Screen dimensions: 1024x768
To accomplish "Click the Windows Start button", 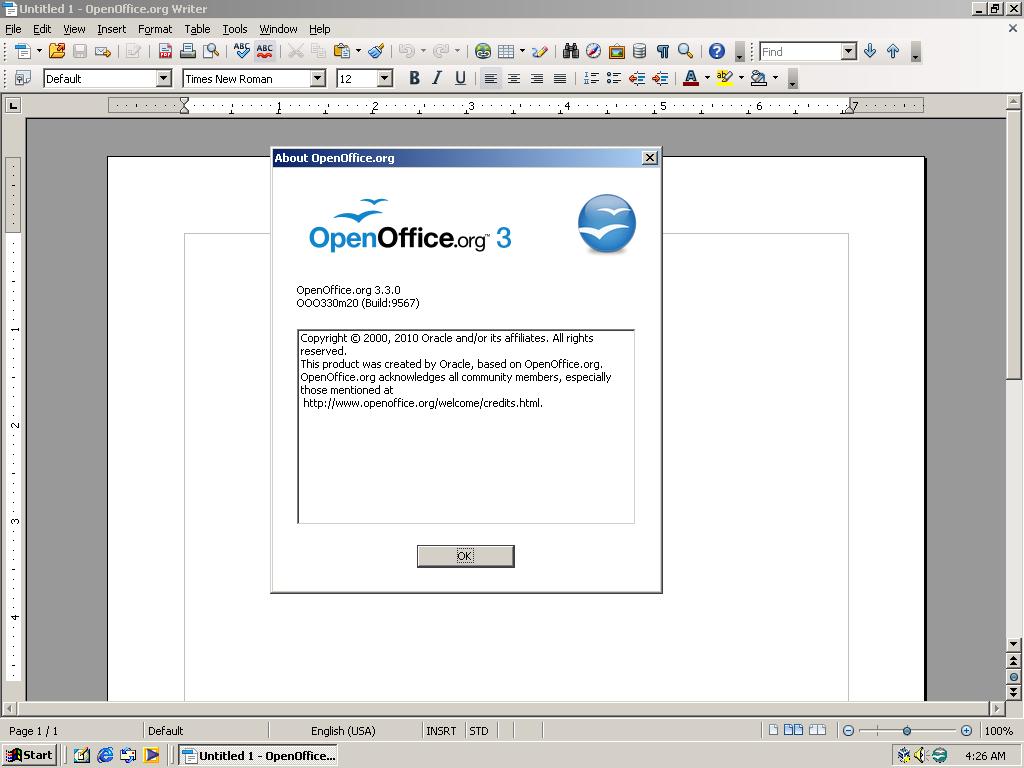I will [29, 756].
